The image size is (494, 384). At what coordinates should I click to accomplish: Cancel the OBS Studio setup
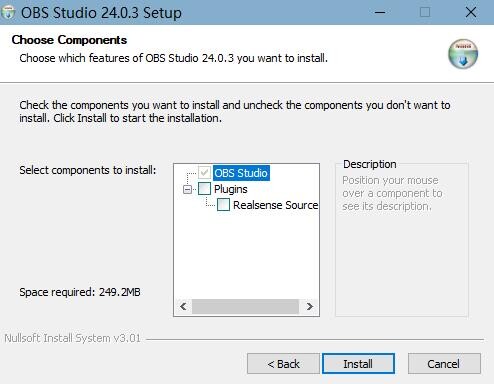coord(444,364)
